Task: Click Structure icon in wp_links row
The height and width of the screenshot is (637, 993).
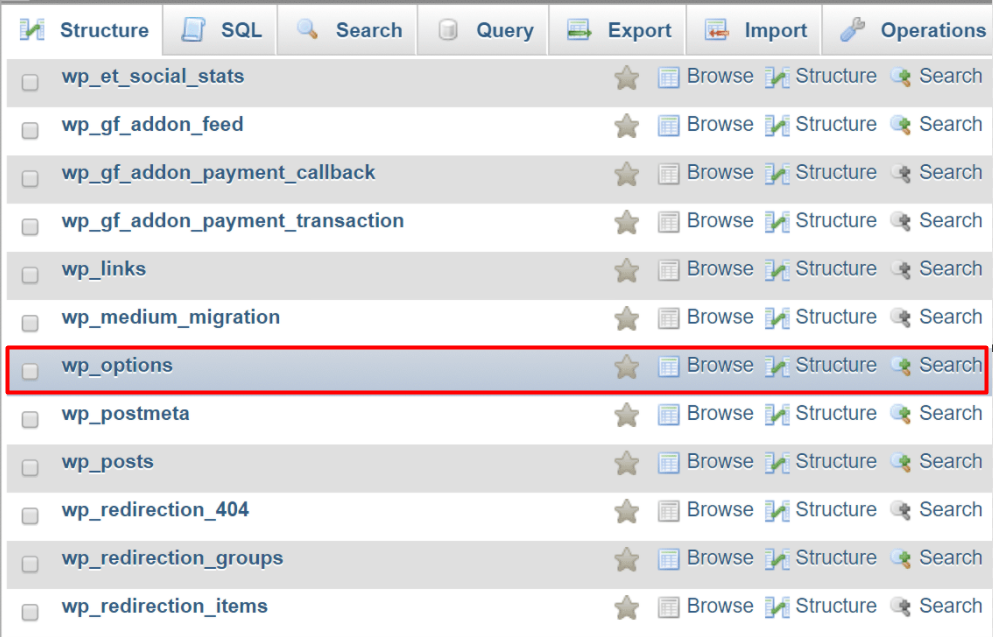Action: point(776,270)
